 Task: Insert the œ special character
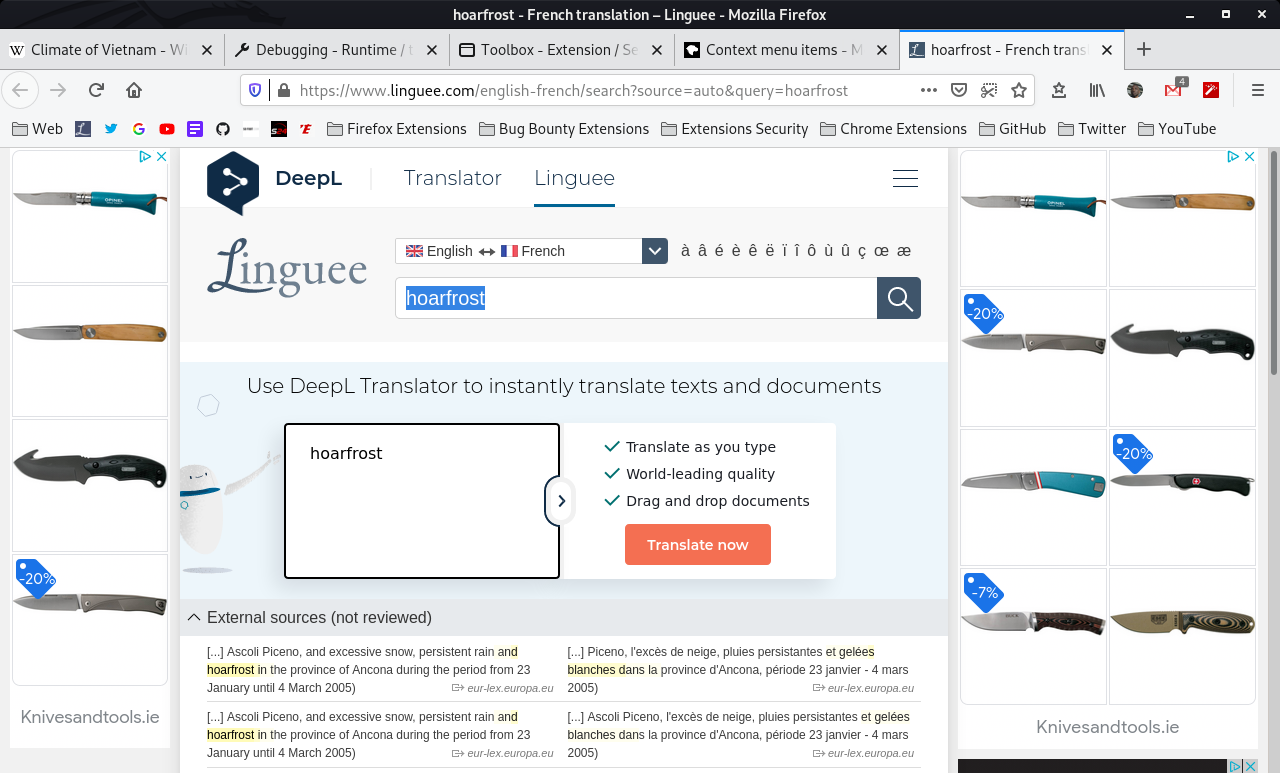click(882, 251)
